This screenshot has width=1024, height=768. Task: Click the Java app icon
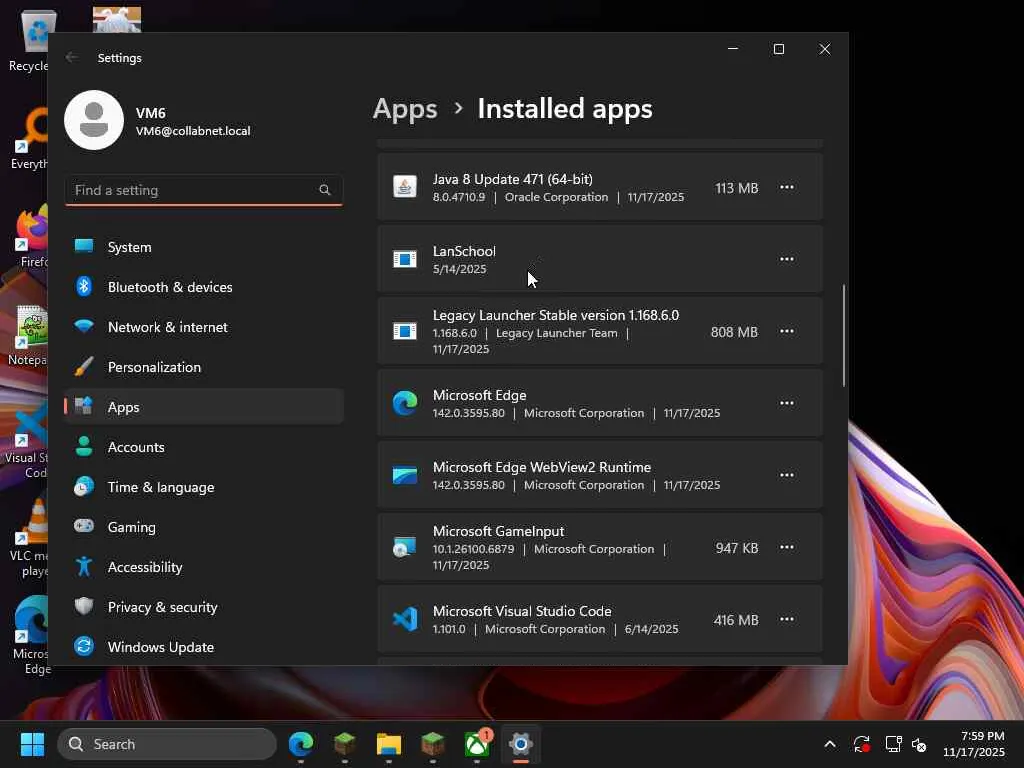[x=405, y=187]
